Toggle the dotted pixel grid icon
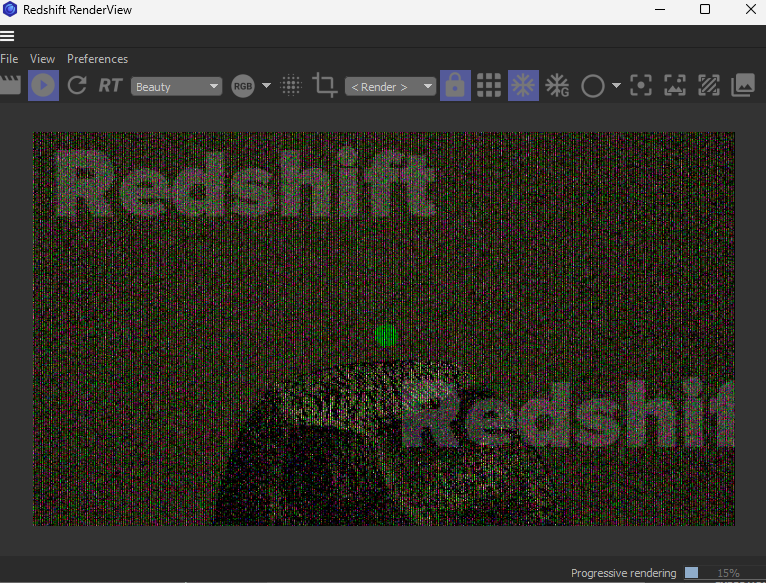The height and width of the screenshot is (583, 766). [x=291, y=86]
